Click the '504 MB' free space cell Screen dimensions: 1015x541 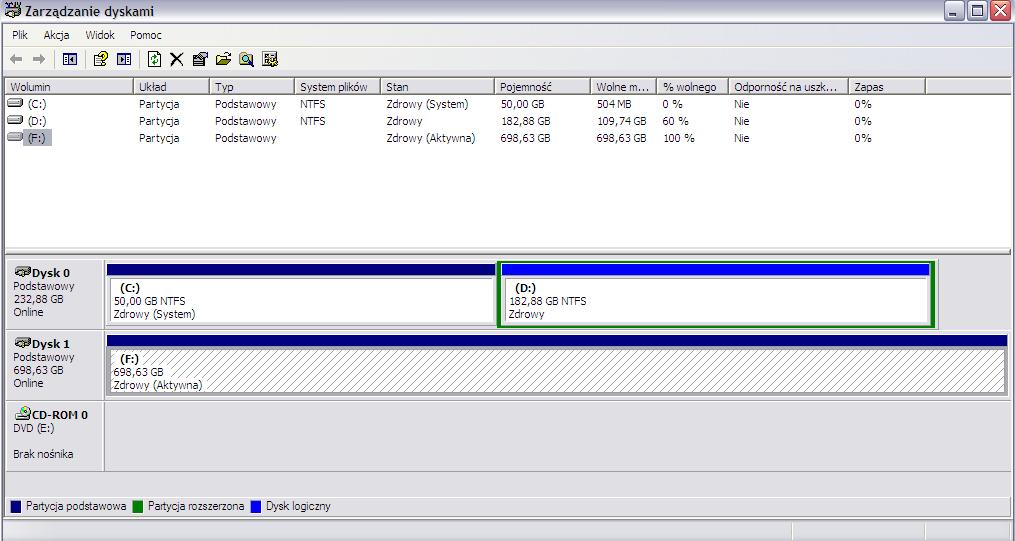point(614,104)
